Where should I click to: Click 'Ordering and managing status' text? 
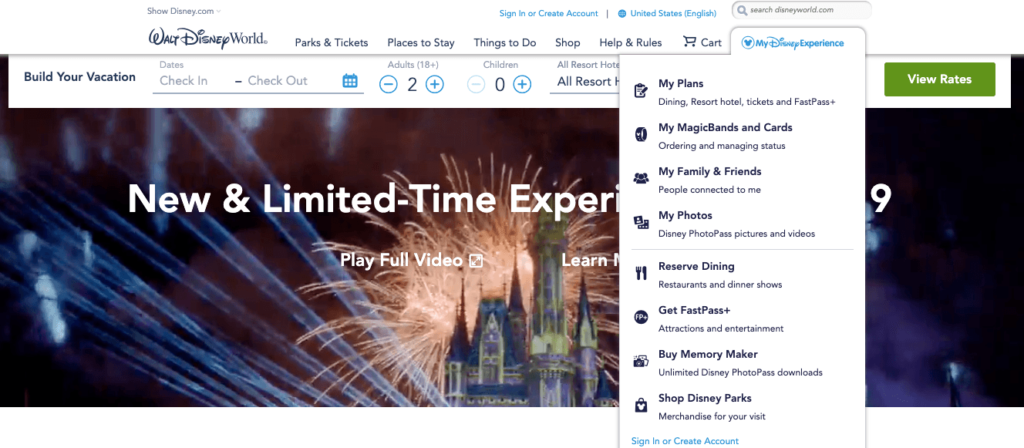click(x=722, y=146)
